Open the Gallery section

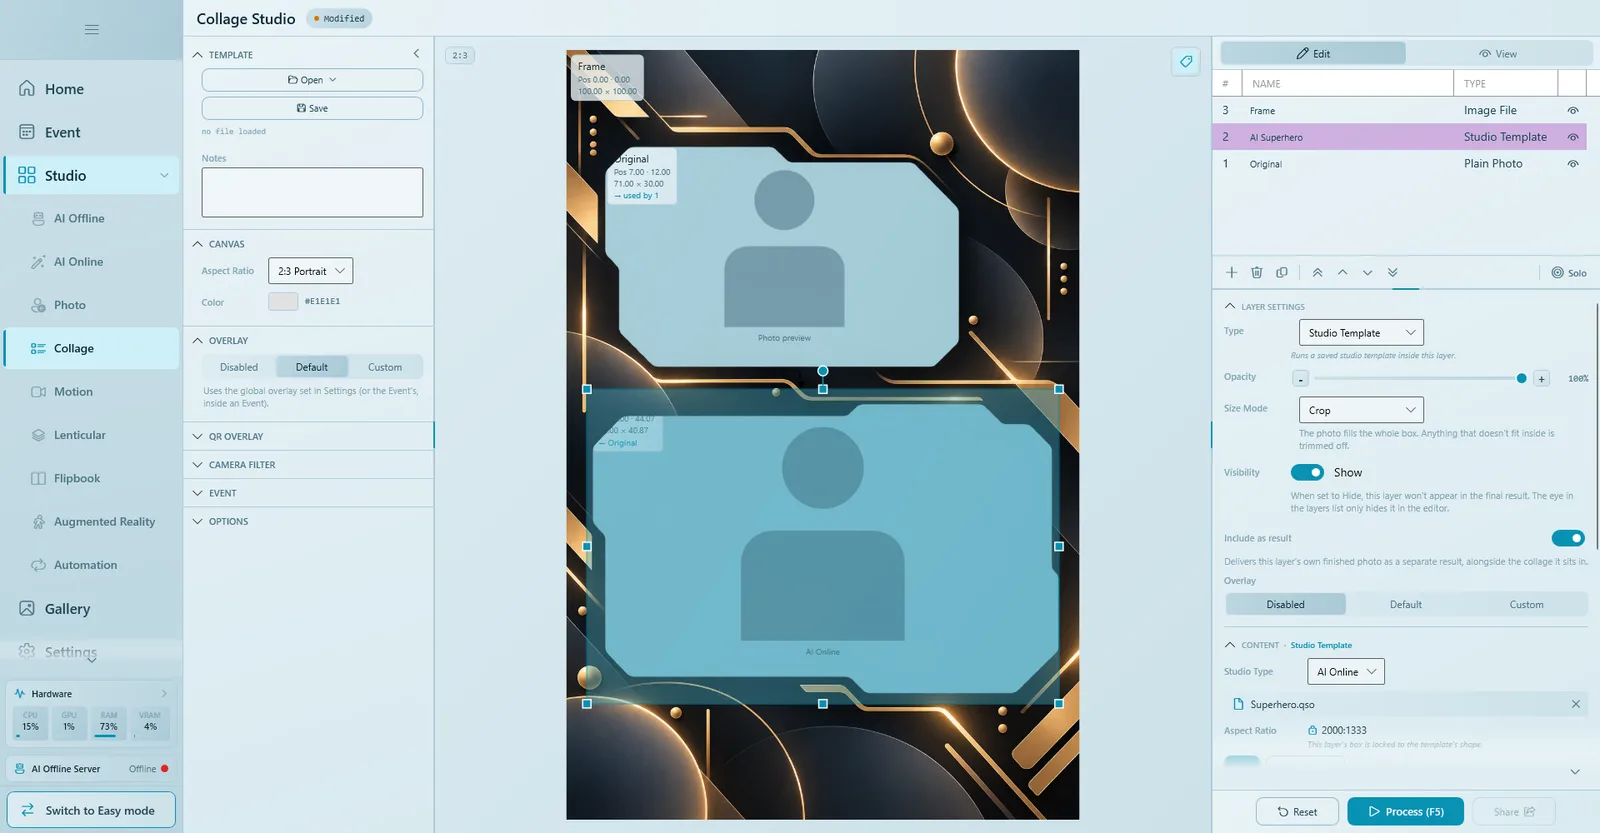(91, 609)
